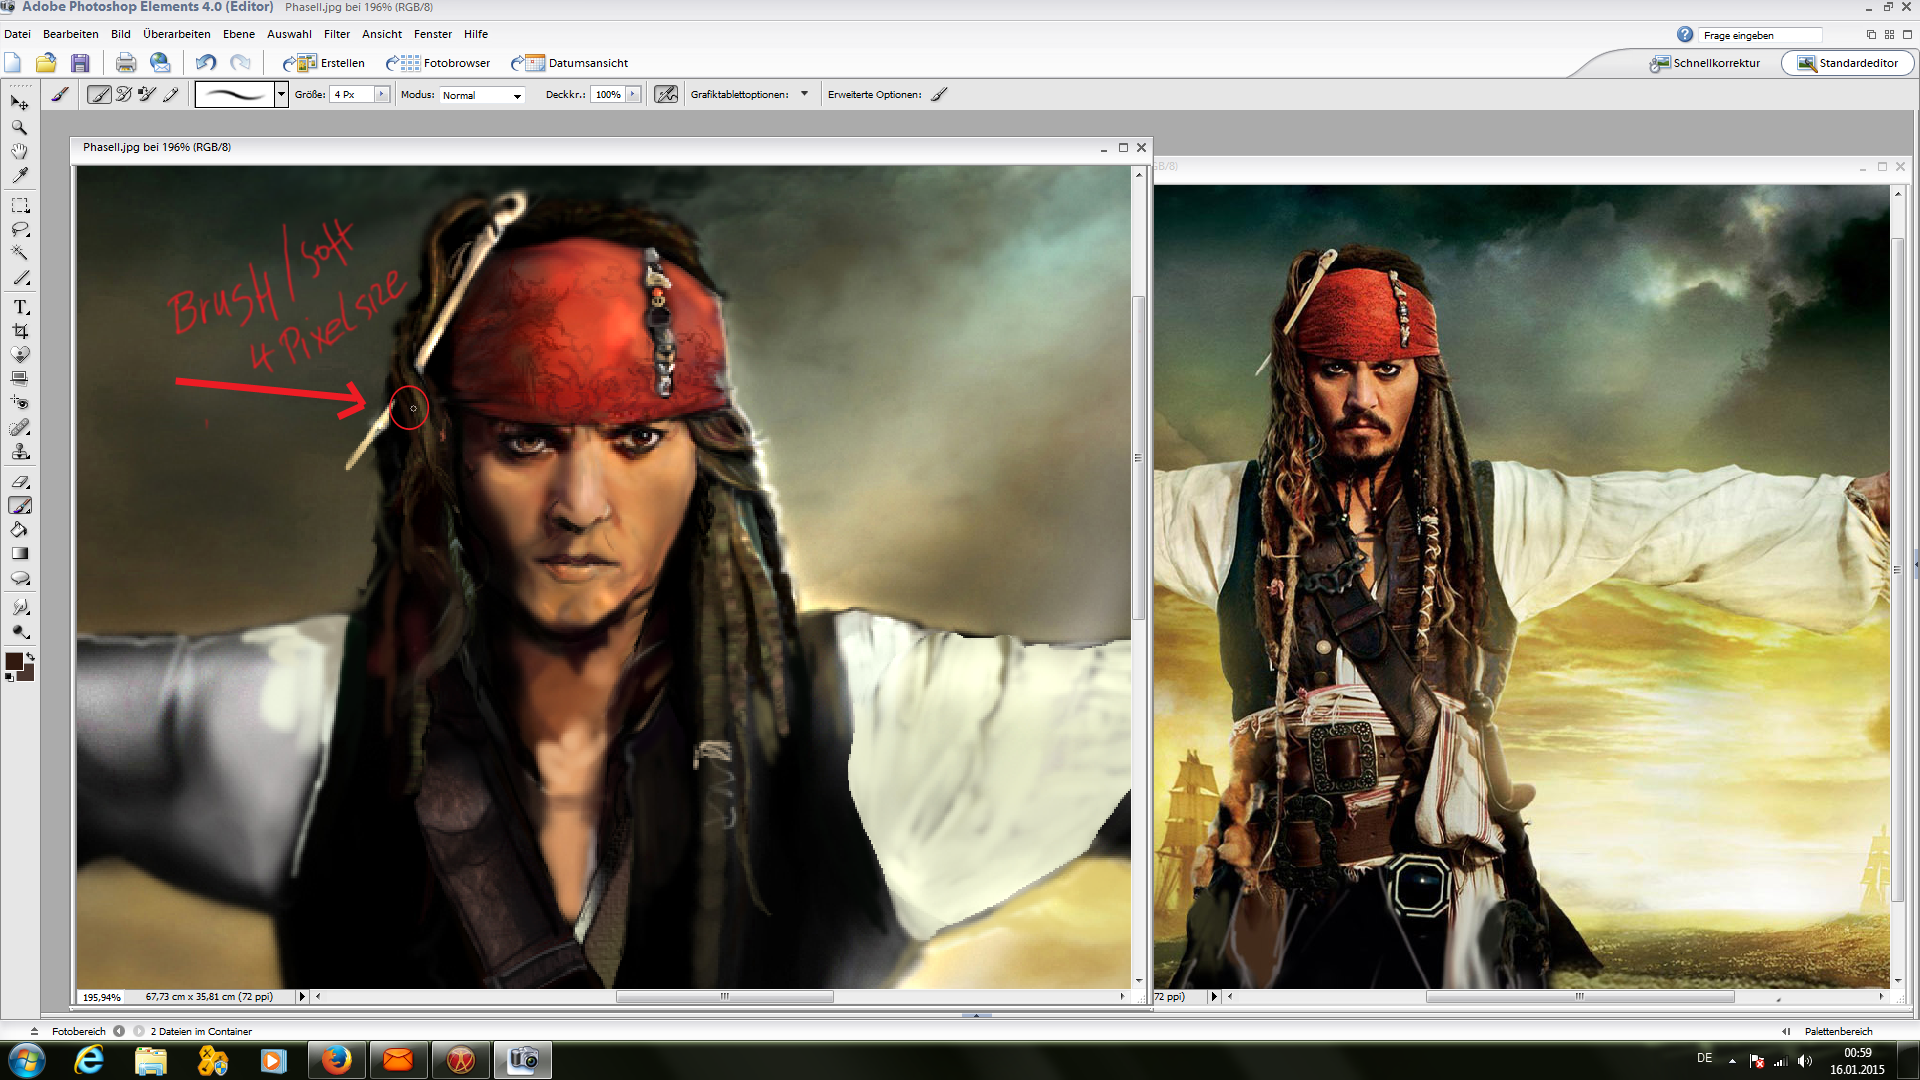Select the Eyedropper tool
Image resolution: width=1920 pixels, height=1080 pixels.
[19, 175]
